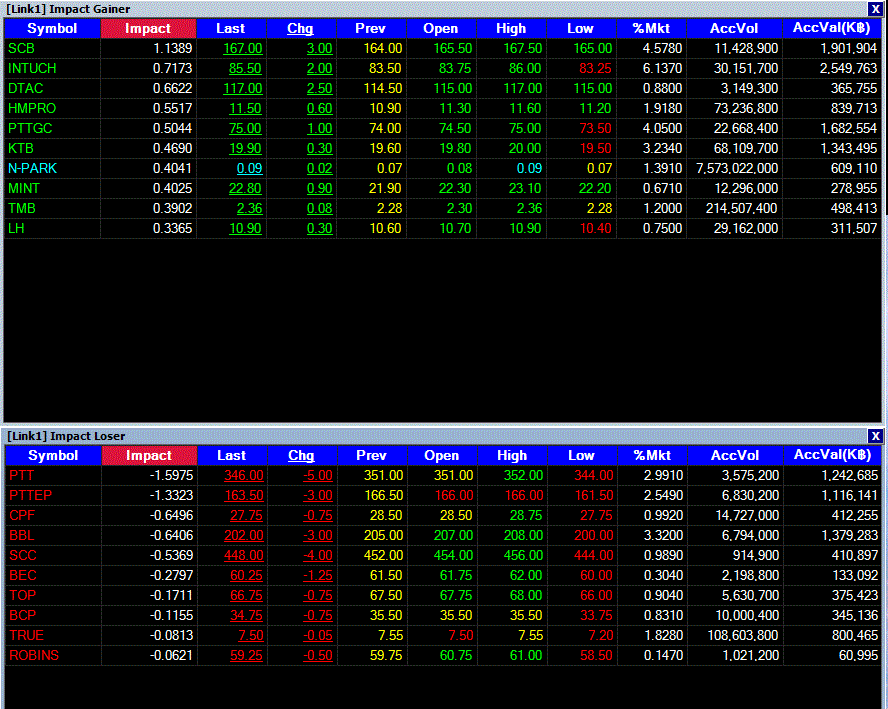Click Last header in Impact Gainer

pos(230,28)
